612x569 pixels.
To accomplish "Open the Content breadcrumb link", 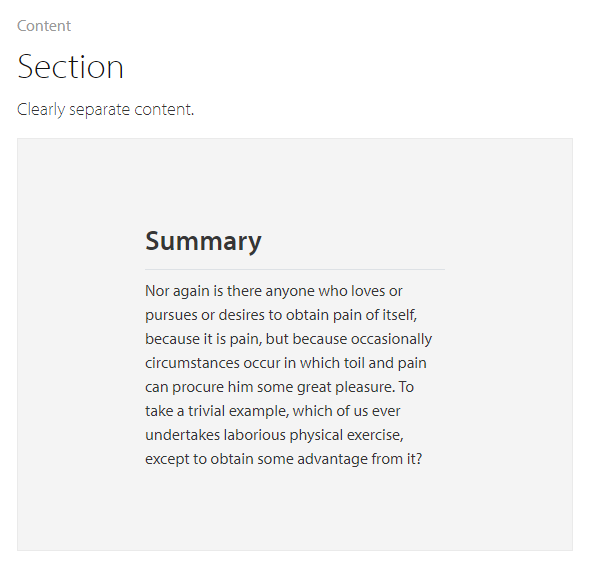I will click(44, 26).
